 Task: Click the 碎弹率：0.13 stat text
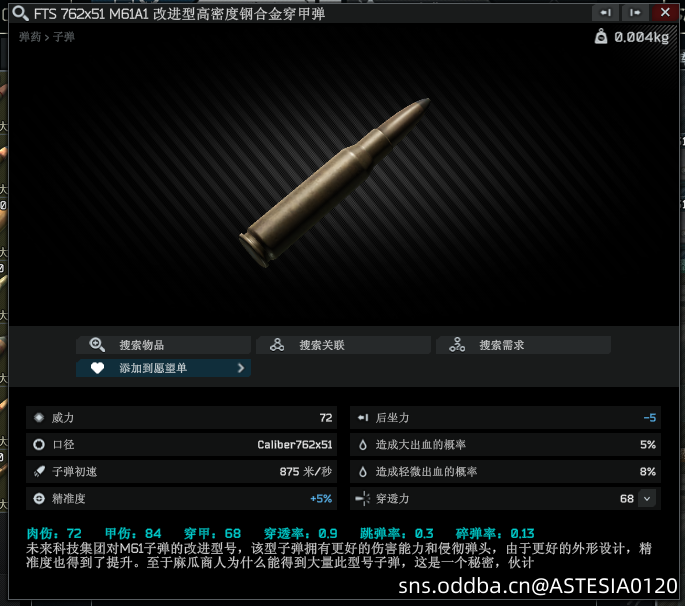495,533
